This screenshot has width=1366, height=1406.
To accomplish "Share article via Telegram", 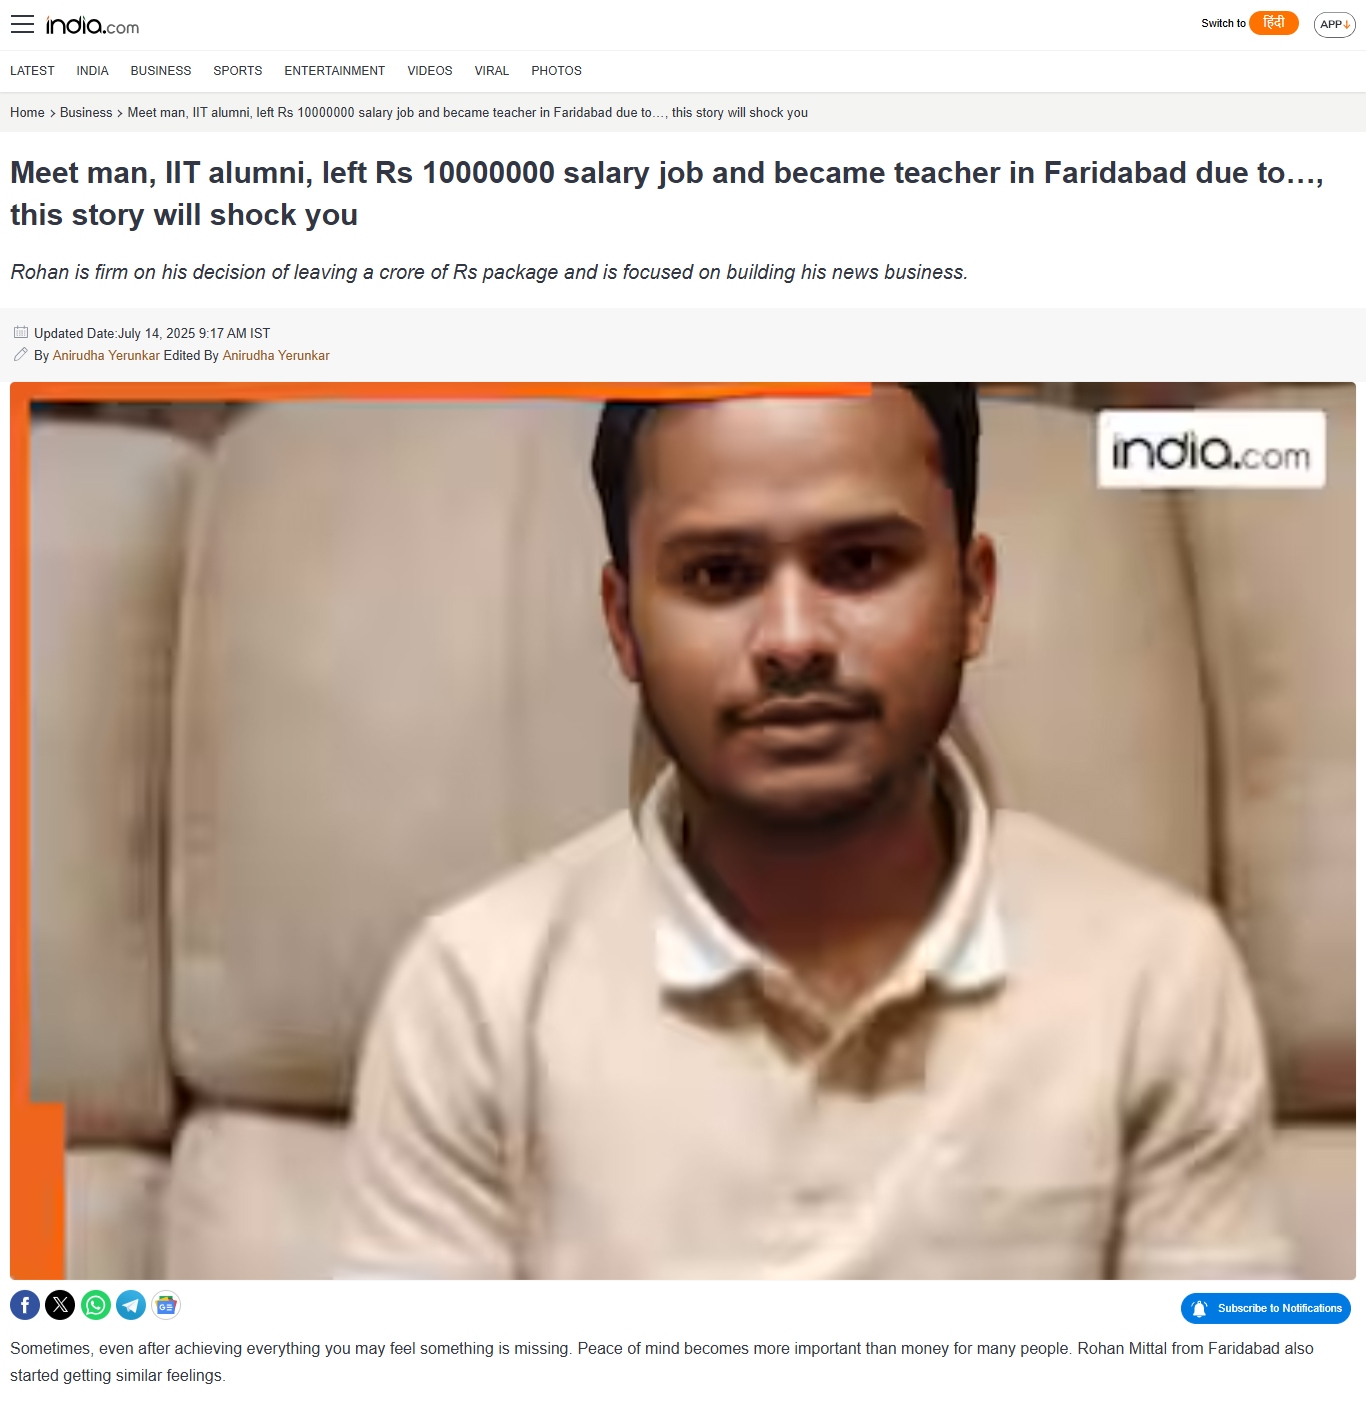I will (131, 1305).
